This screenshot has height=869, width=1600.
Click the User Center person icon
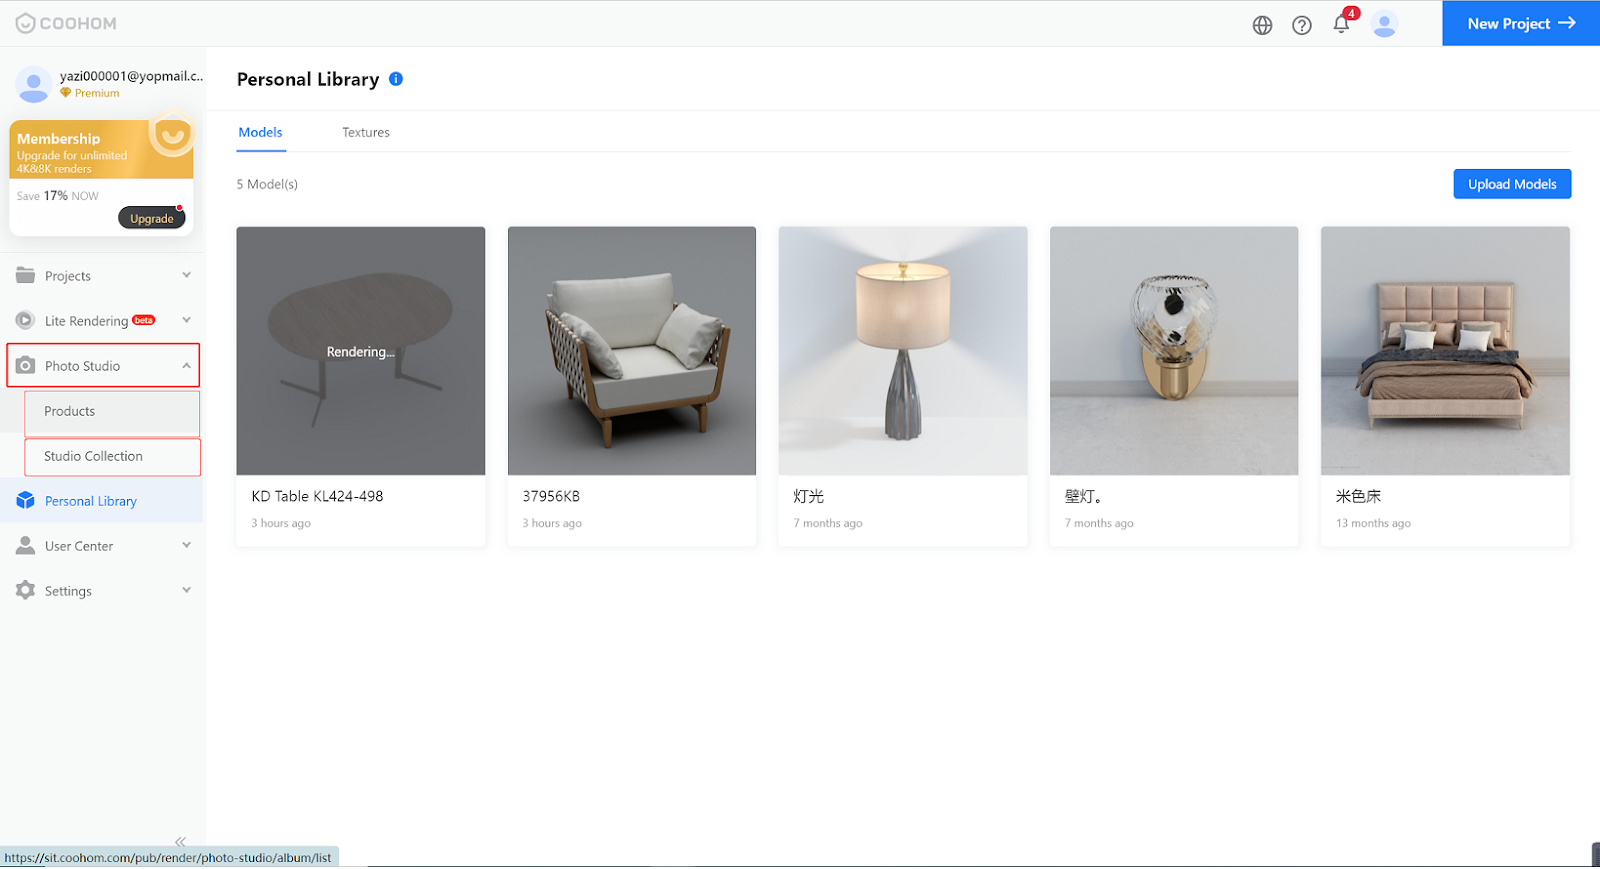point(25,545)
